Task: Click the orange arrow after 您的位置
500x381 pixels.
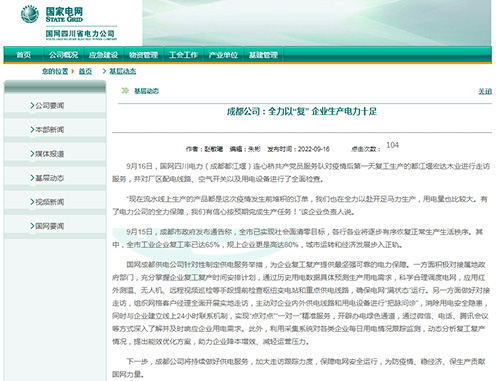Action: pos(73,71)
